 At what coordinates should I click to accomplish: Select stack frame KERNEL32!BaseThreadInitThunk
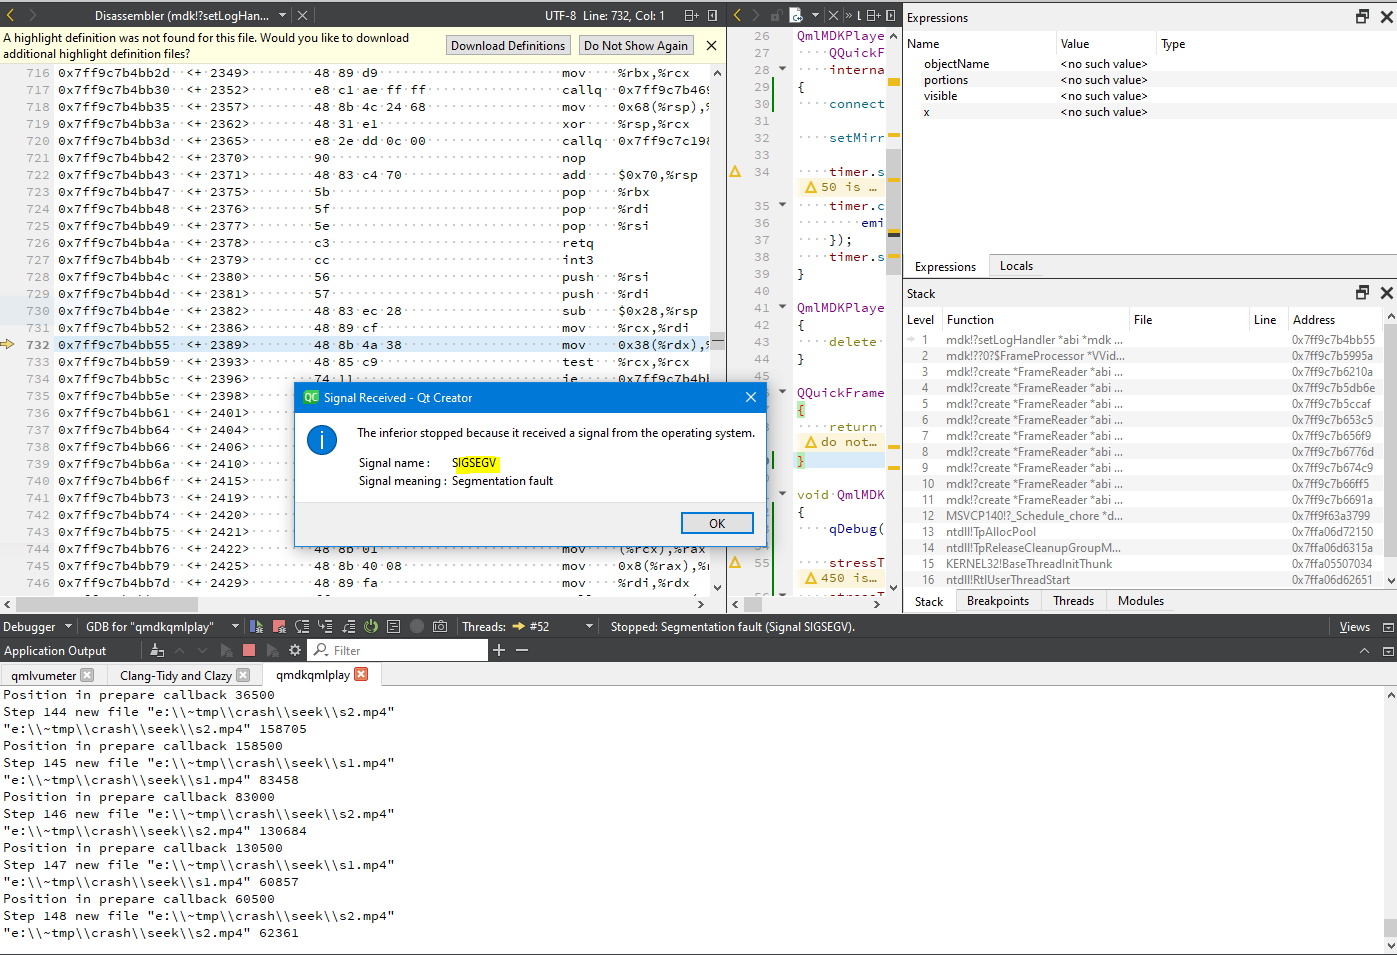pyautogui.click(x=1143, y=564)
